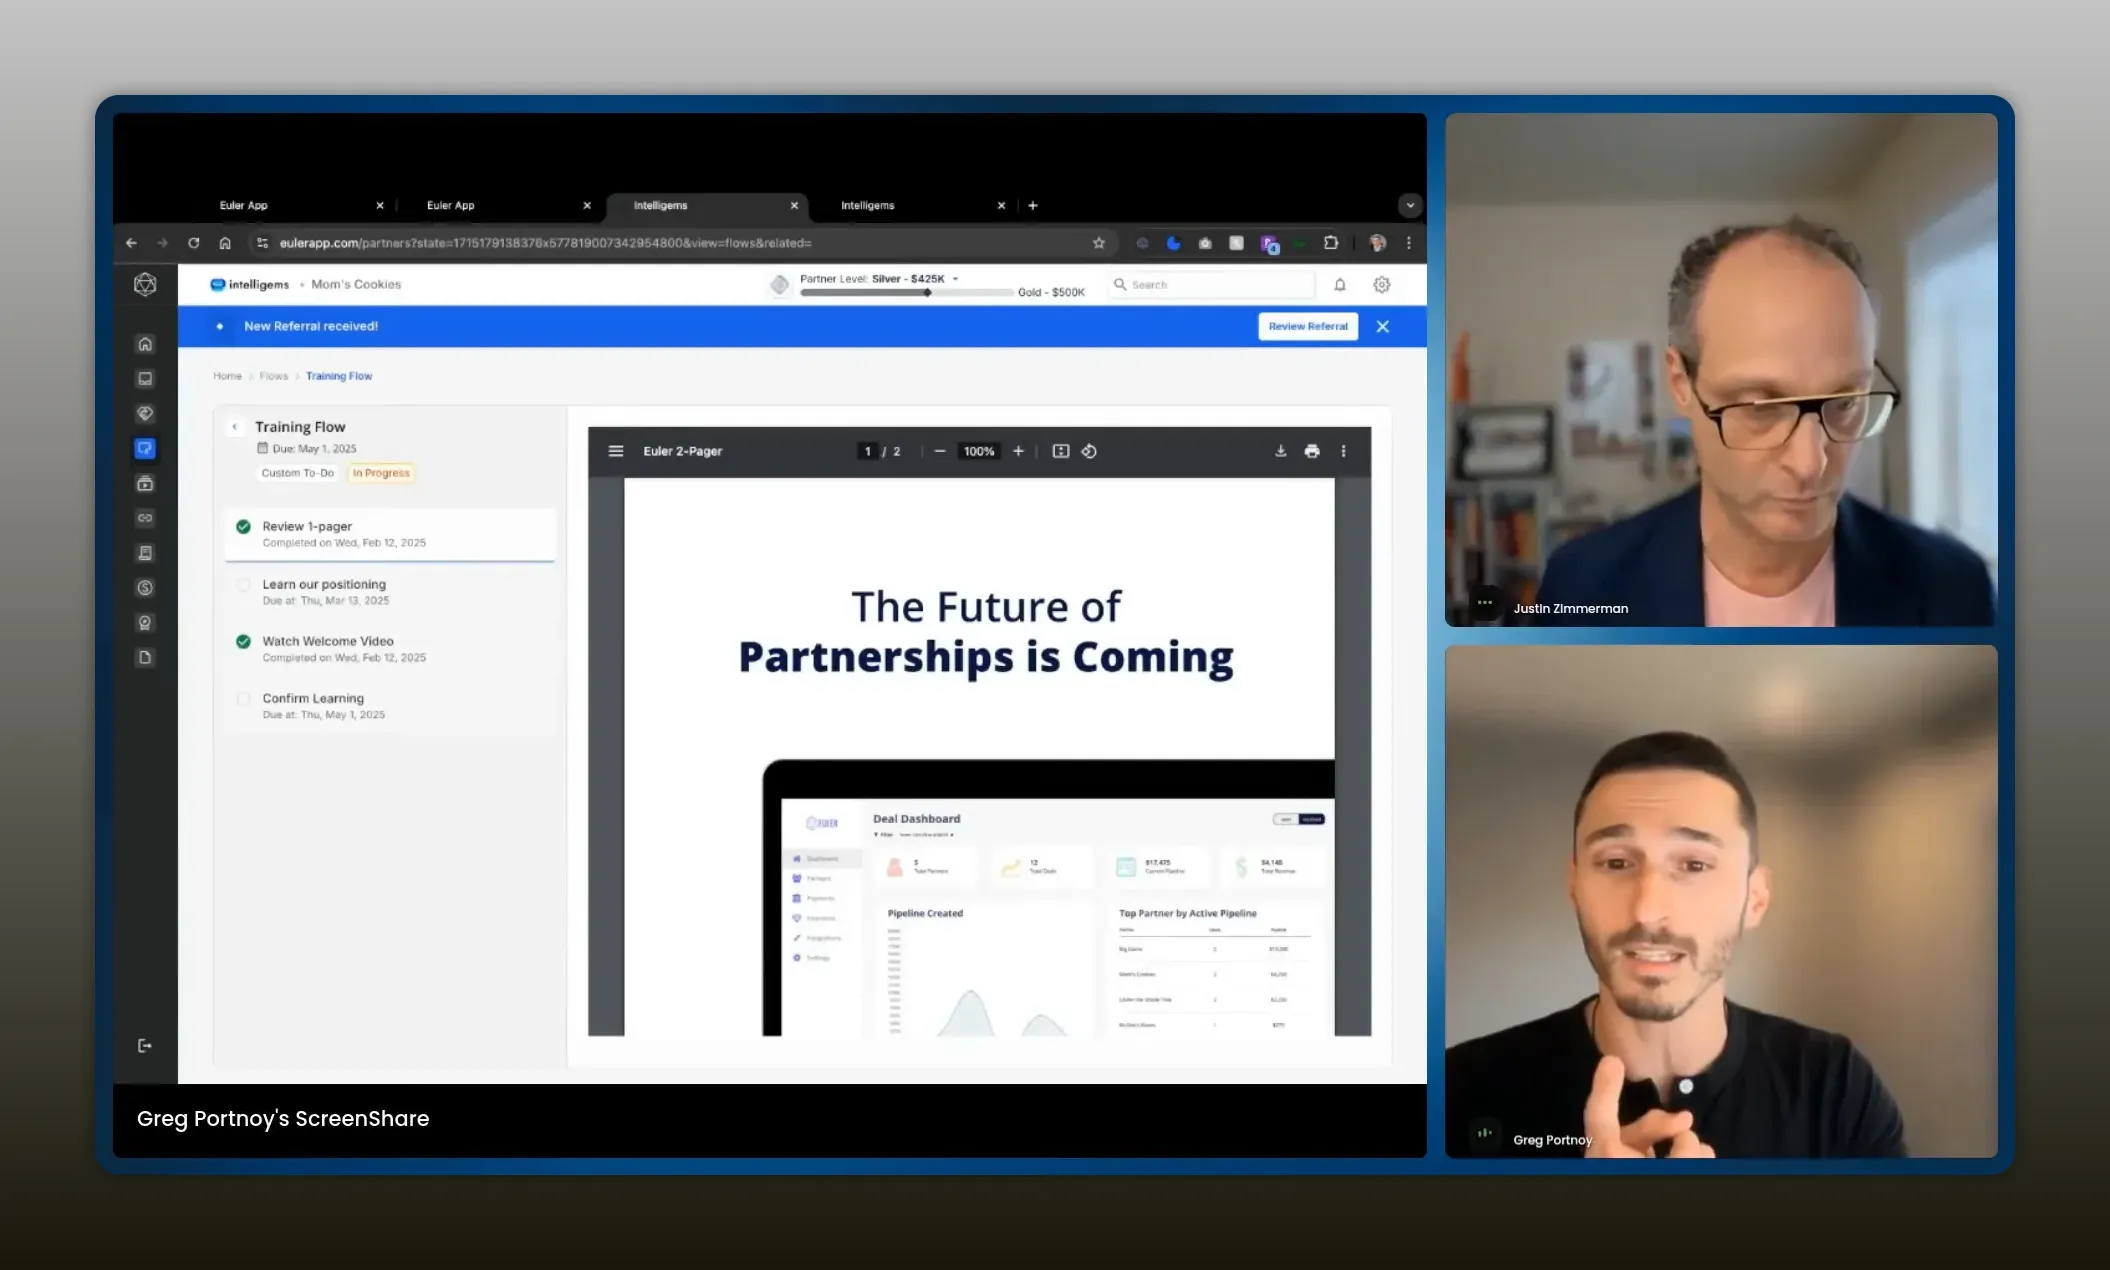
Task: Click the Flows breadcrumb link
Action: [x=273, y=376]
